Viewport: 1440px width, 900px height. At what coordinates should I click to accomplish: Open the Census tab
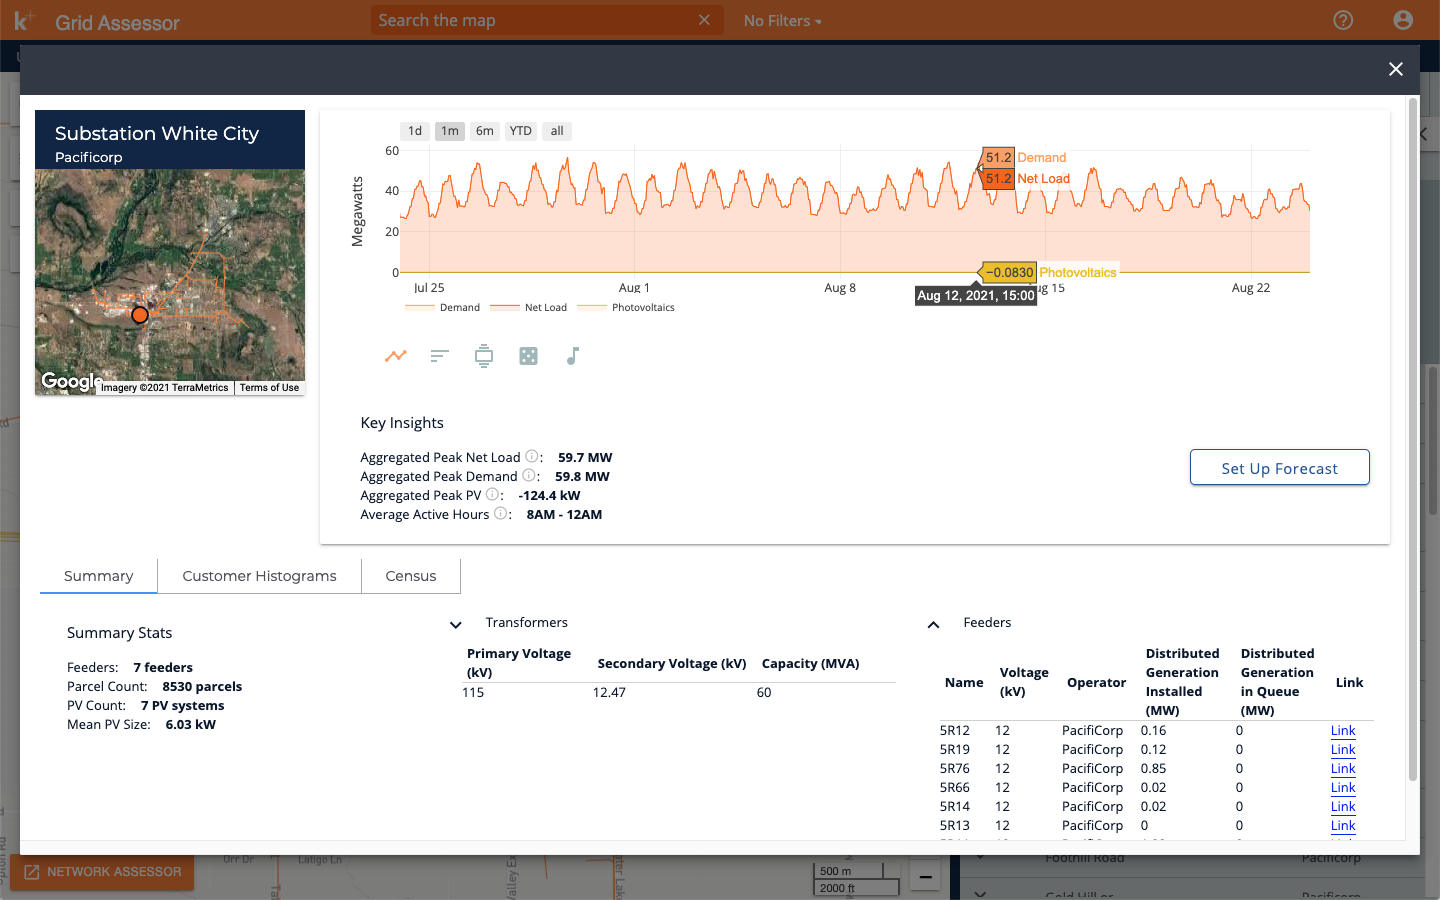(x=410, y=576)
